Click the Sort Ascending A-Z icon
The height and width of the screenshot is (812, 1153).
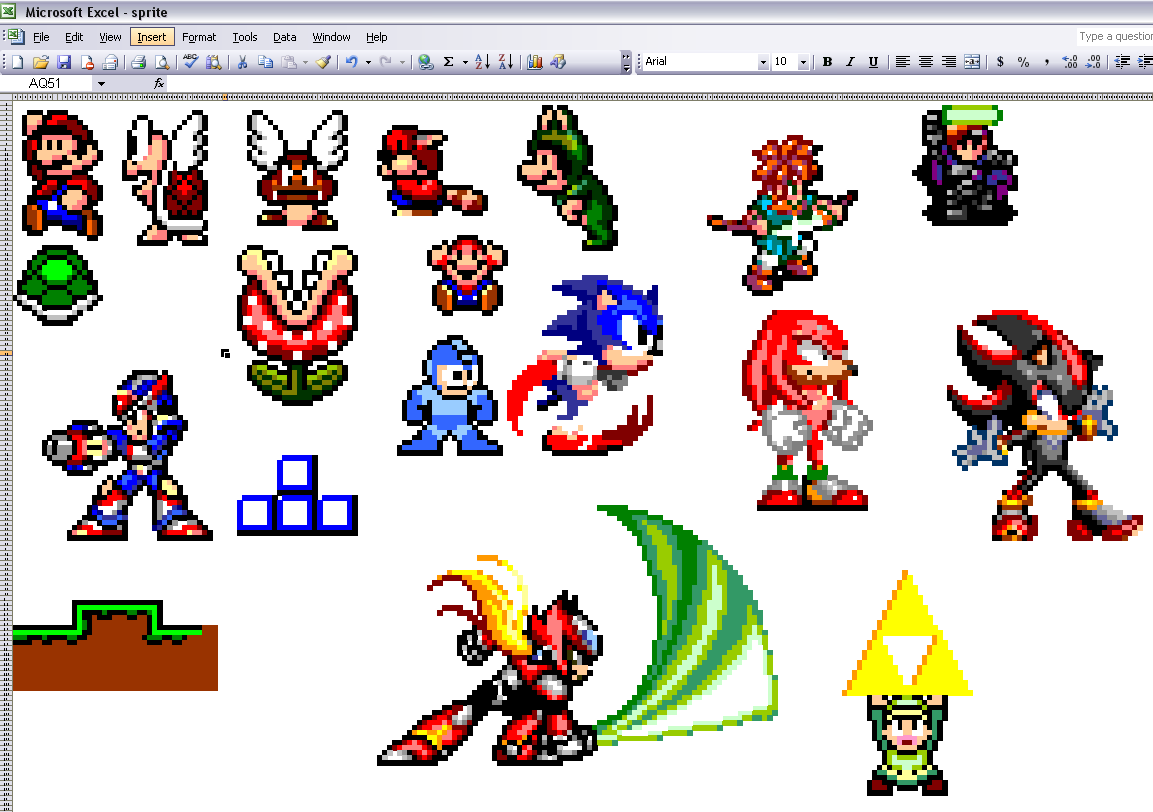(x=482, y=62)
